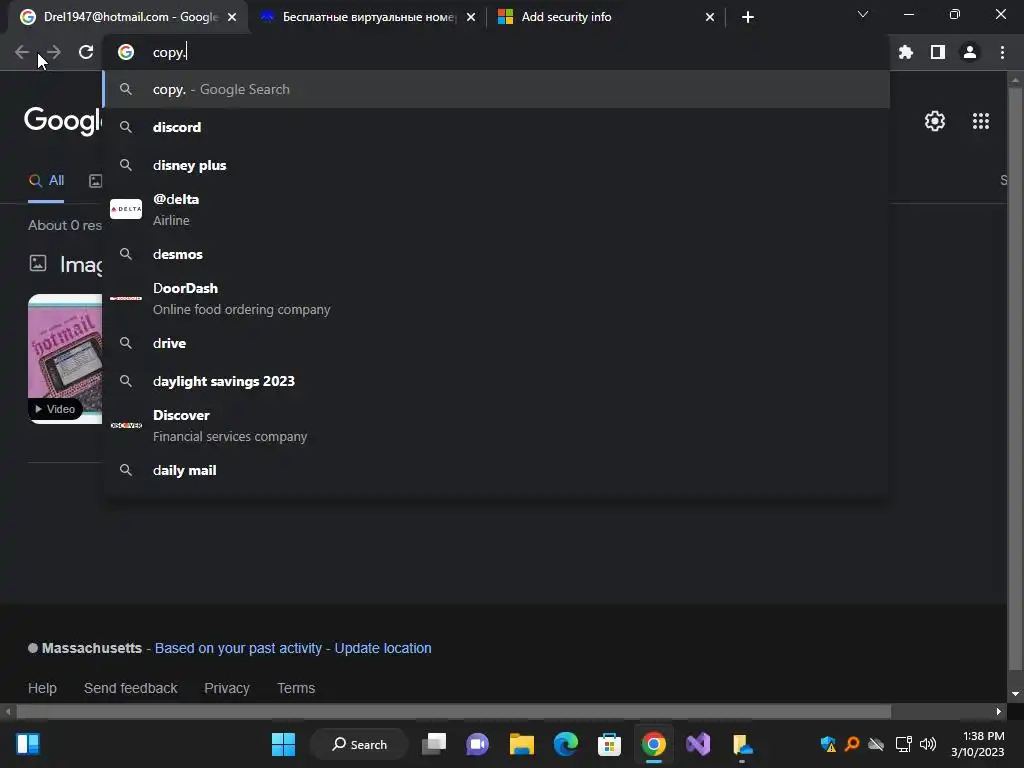This screenshot has width=1024, height=768.
Task: Click the horizontal scrollbar thumb
Action: pyautogui.click(x=454, y=711)
